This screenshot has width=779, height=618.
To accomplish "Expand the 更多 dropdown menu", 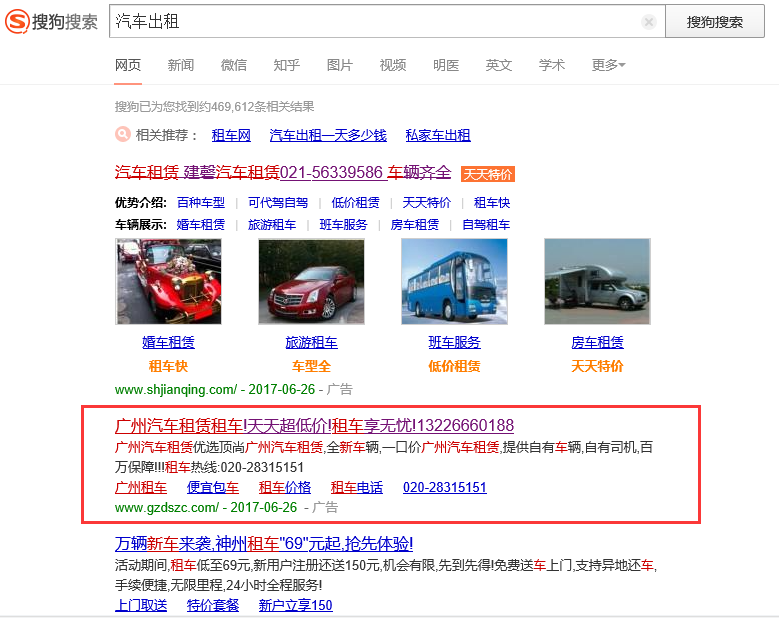I will pyautogui.click(x=609, y=65).
